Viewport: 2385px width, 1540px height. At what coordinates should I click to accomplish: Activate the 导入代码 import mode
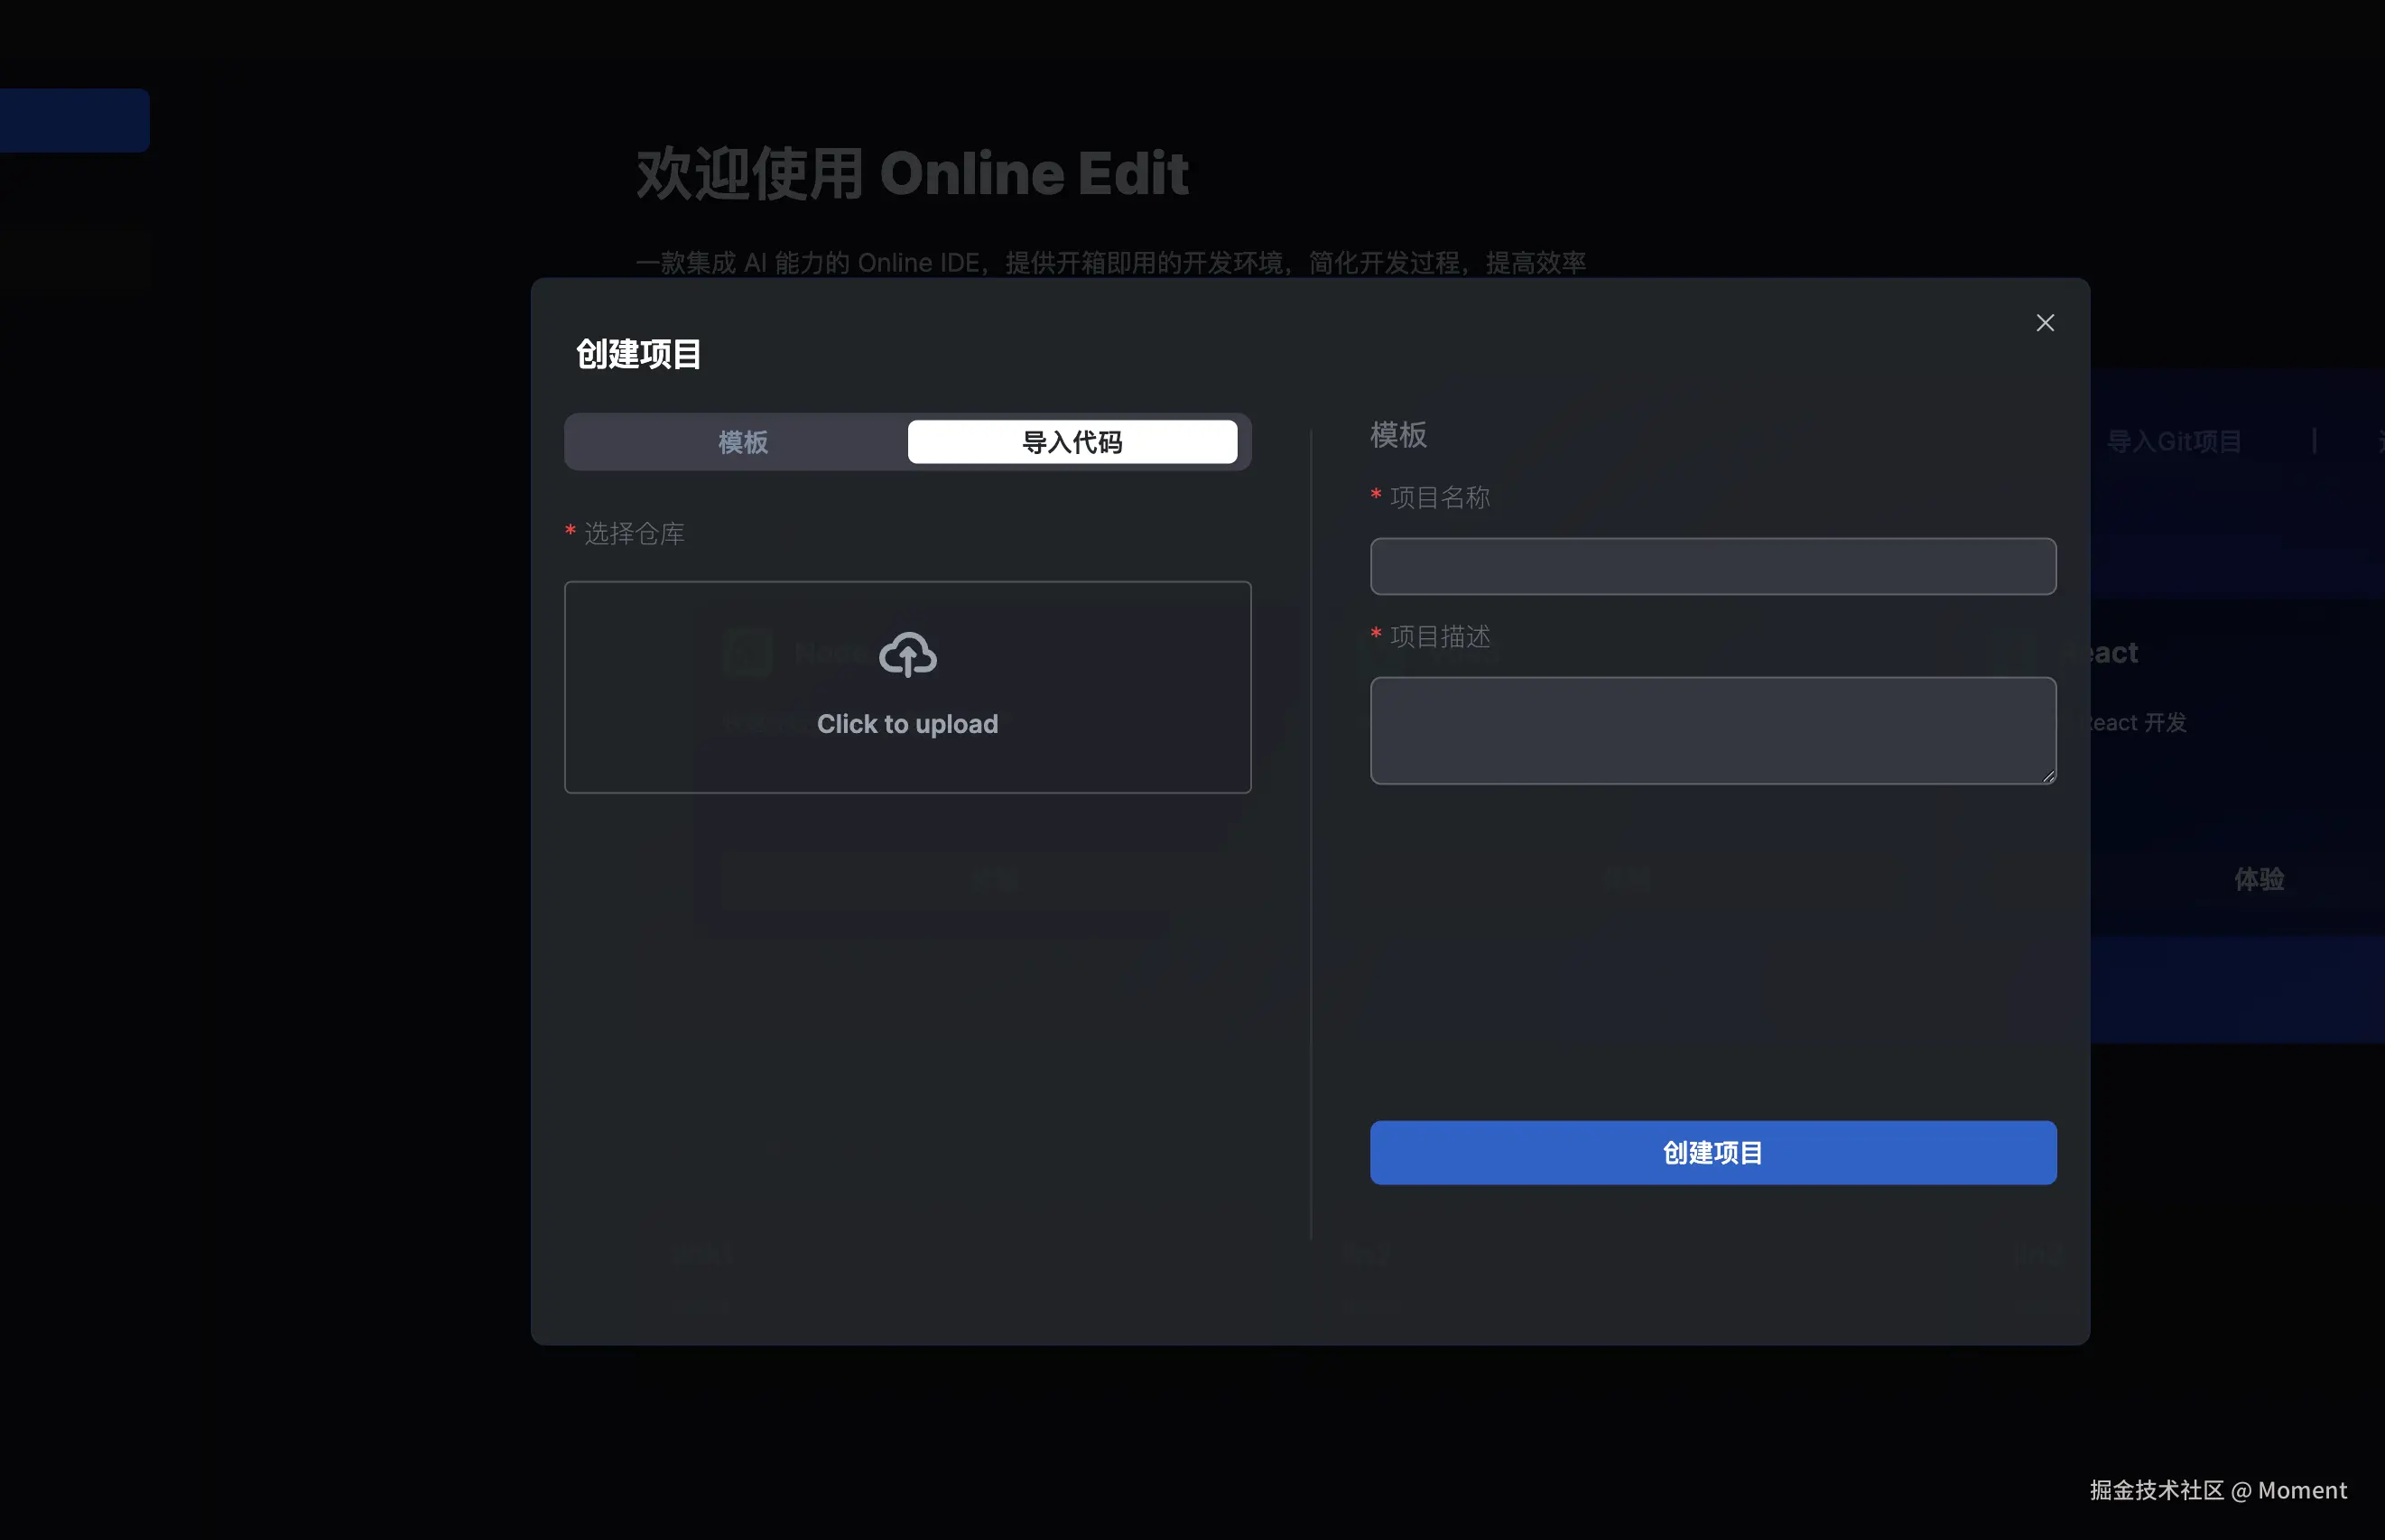(x=1072, y=441)
